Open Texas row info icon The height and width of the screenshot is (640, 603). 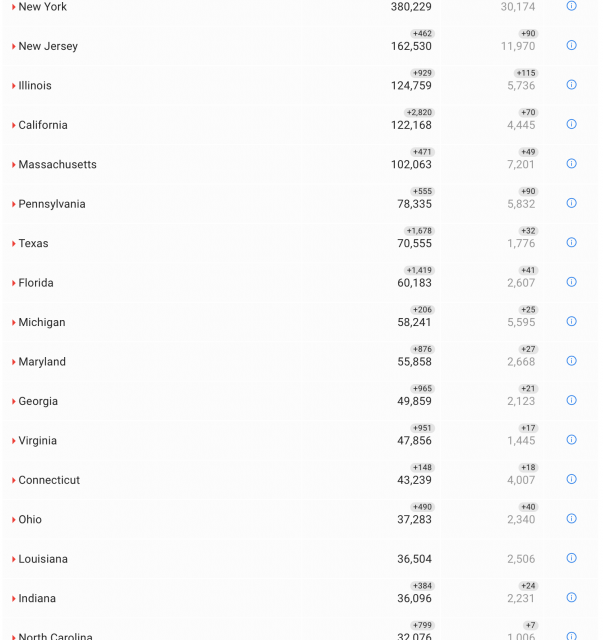(571, 242)
